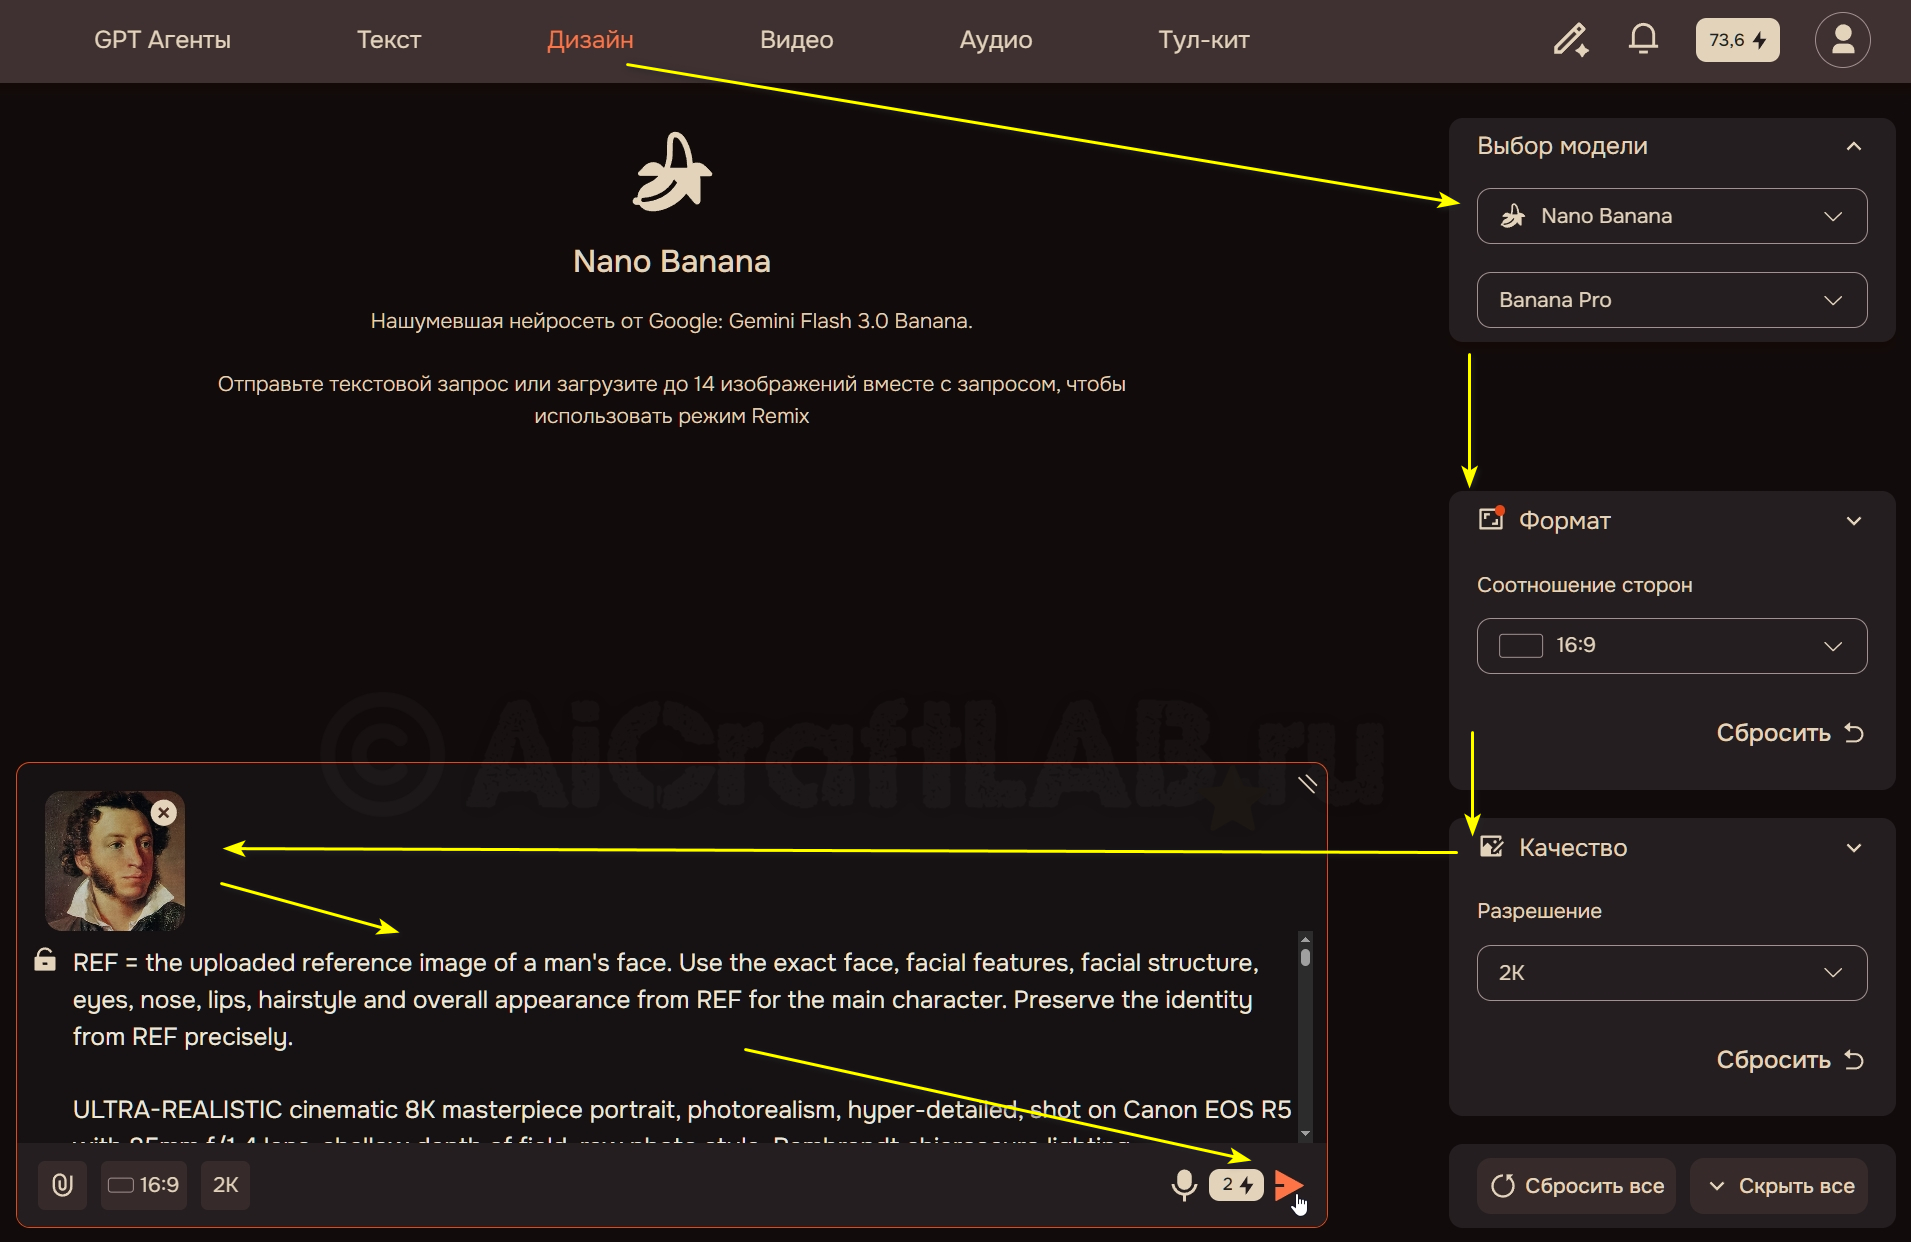The image size is (1911, 1242).
Task: Click the paperclip attach file icon
Action: coord(62,1185)
